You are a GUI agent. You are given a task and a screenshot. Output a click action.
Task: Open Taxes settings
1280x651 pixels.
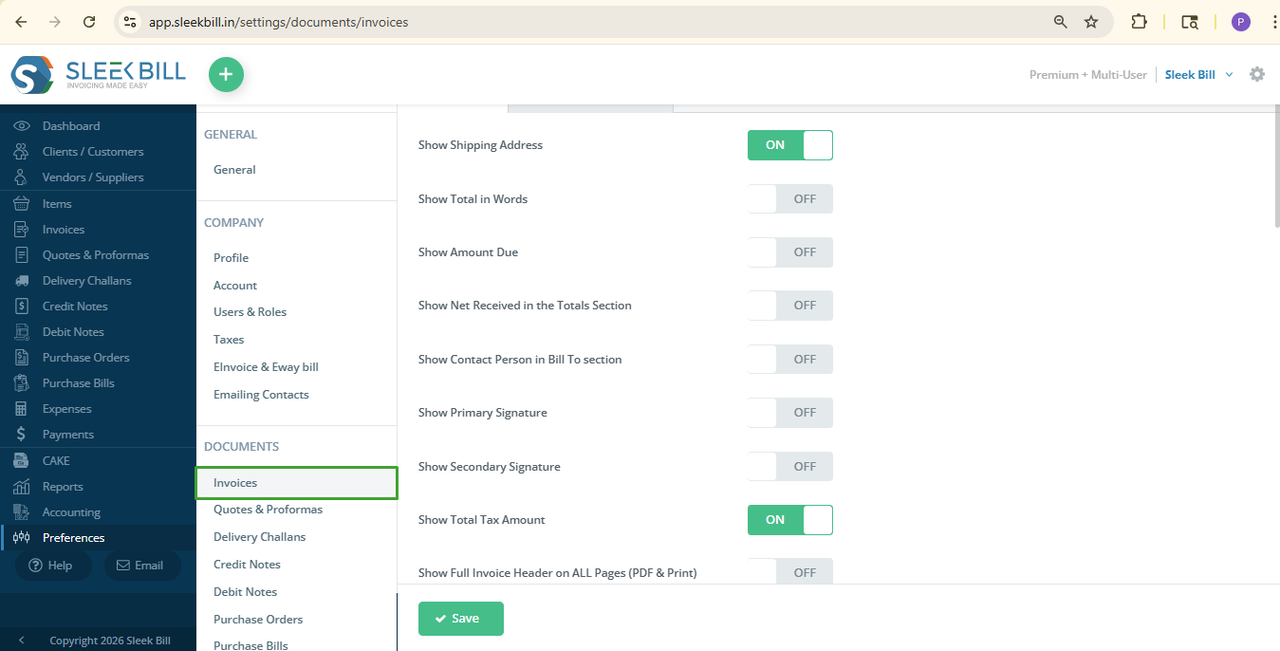pyautogui.click(x=229, y=340)
